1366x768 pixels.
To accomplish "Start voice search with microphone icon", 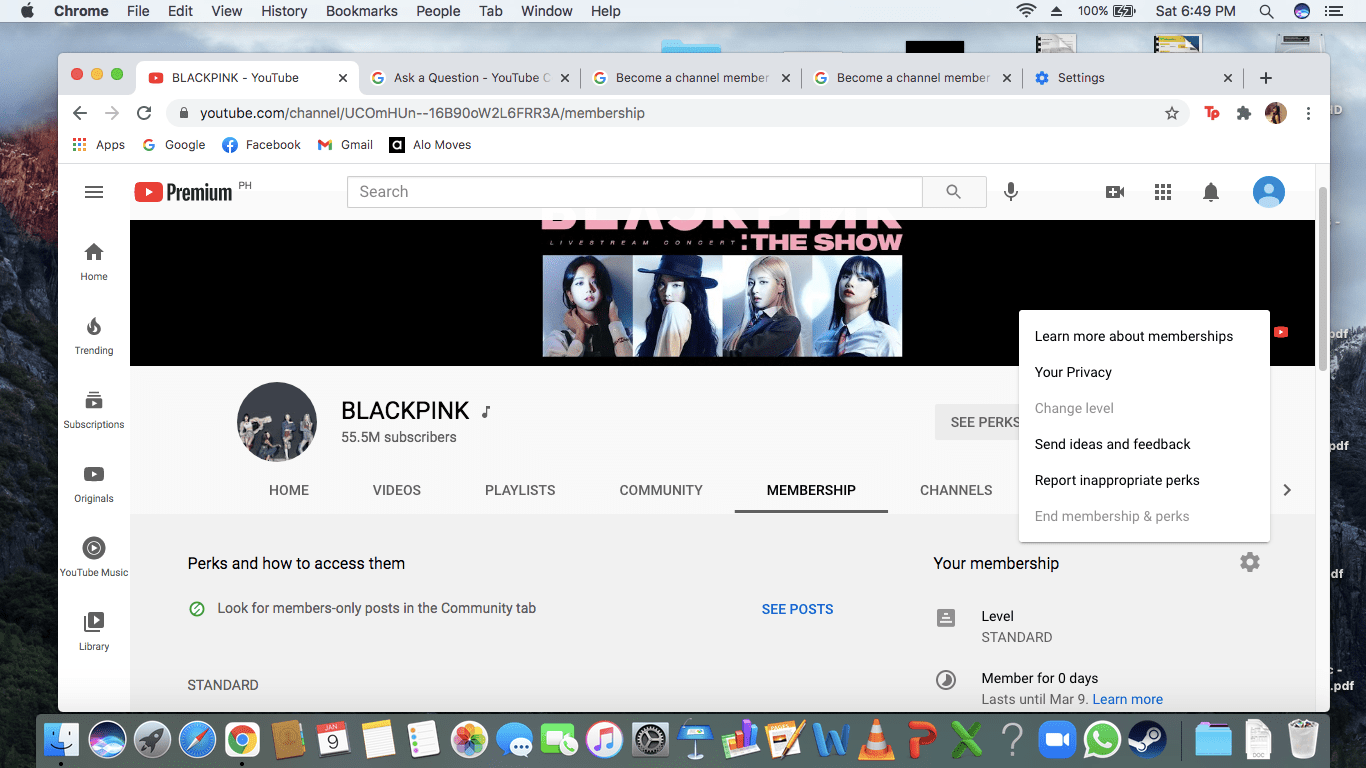I will [1011, 192].
